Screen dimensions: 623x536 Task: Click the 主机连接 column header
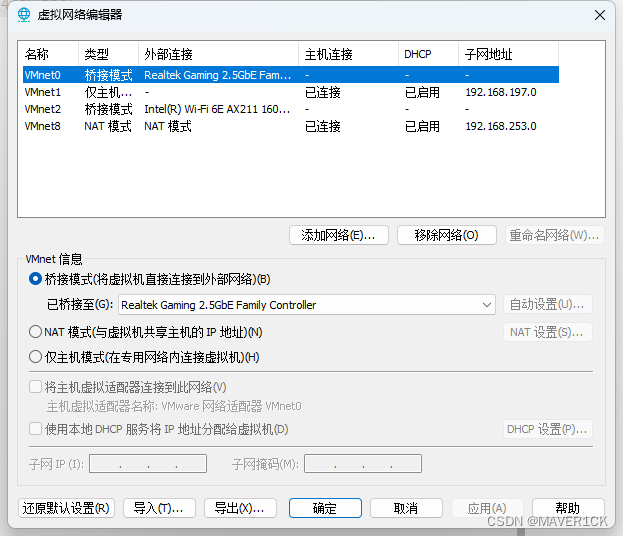[x=348, y=54]
